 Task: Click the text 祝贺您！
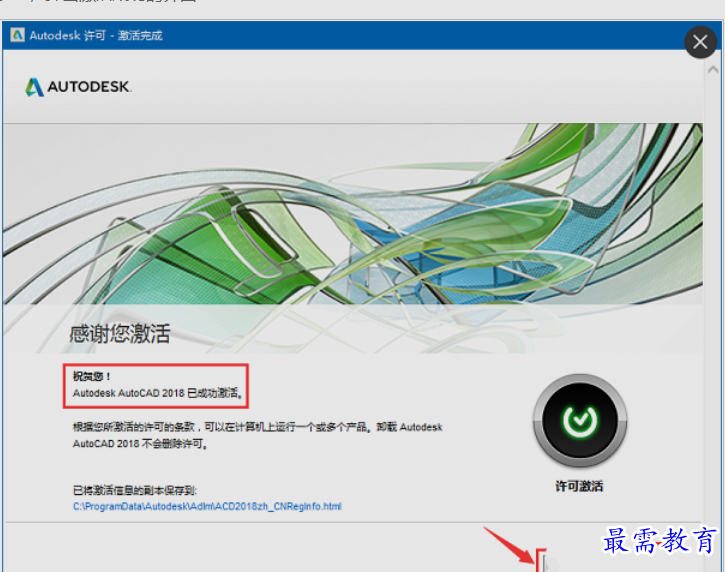[x=92, y=376]
